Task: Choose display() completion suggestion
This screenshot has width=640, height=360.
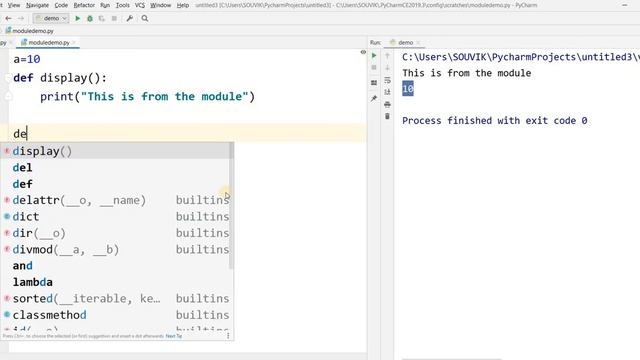Action: (117, 151)
